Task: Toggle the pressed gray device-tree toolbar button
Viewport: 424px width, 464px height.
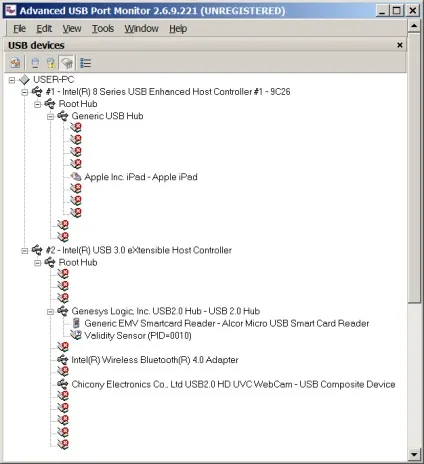Action: click(67, 63)
